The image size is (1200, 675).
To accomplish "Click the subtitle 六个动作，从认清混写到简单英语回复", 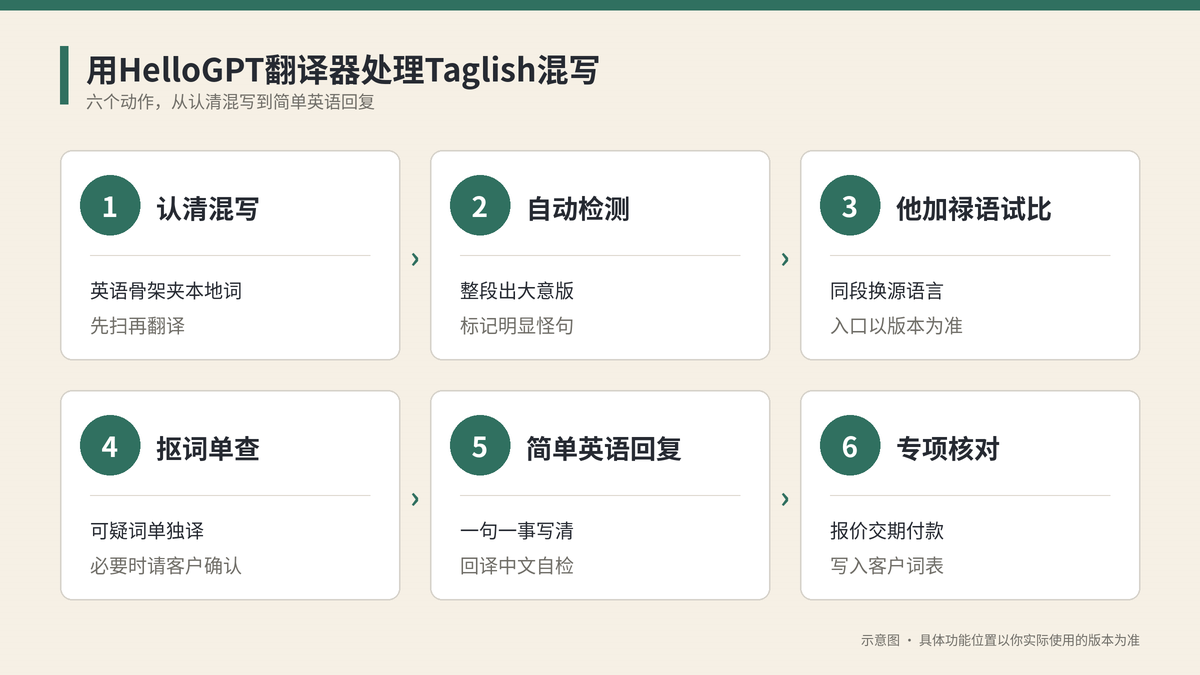I will (230, 102).
